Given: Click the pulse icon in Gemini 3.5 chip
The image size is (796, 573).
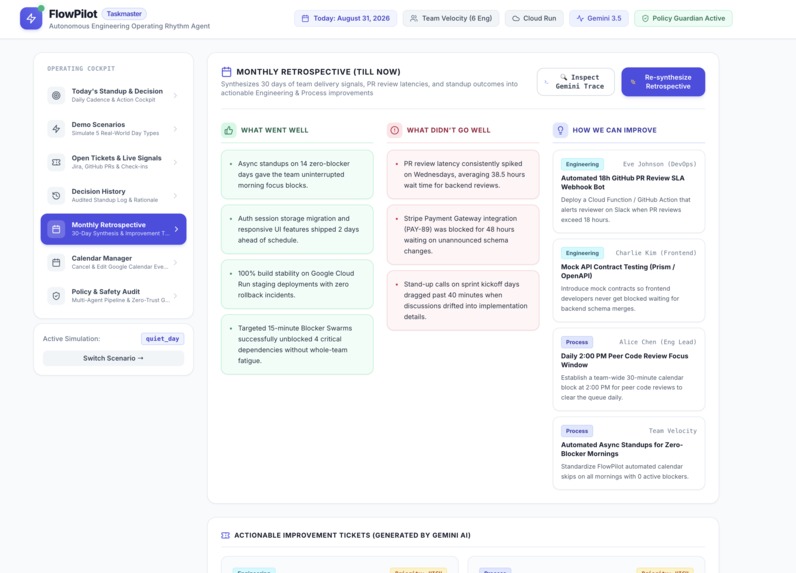Looking at the screenshot, I should [580, 18].
